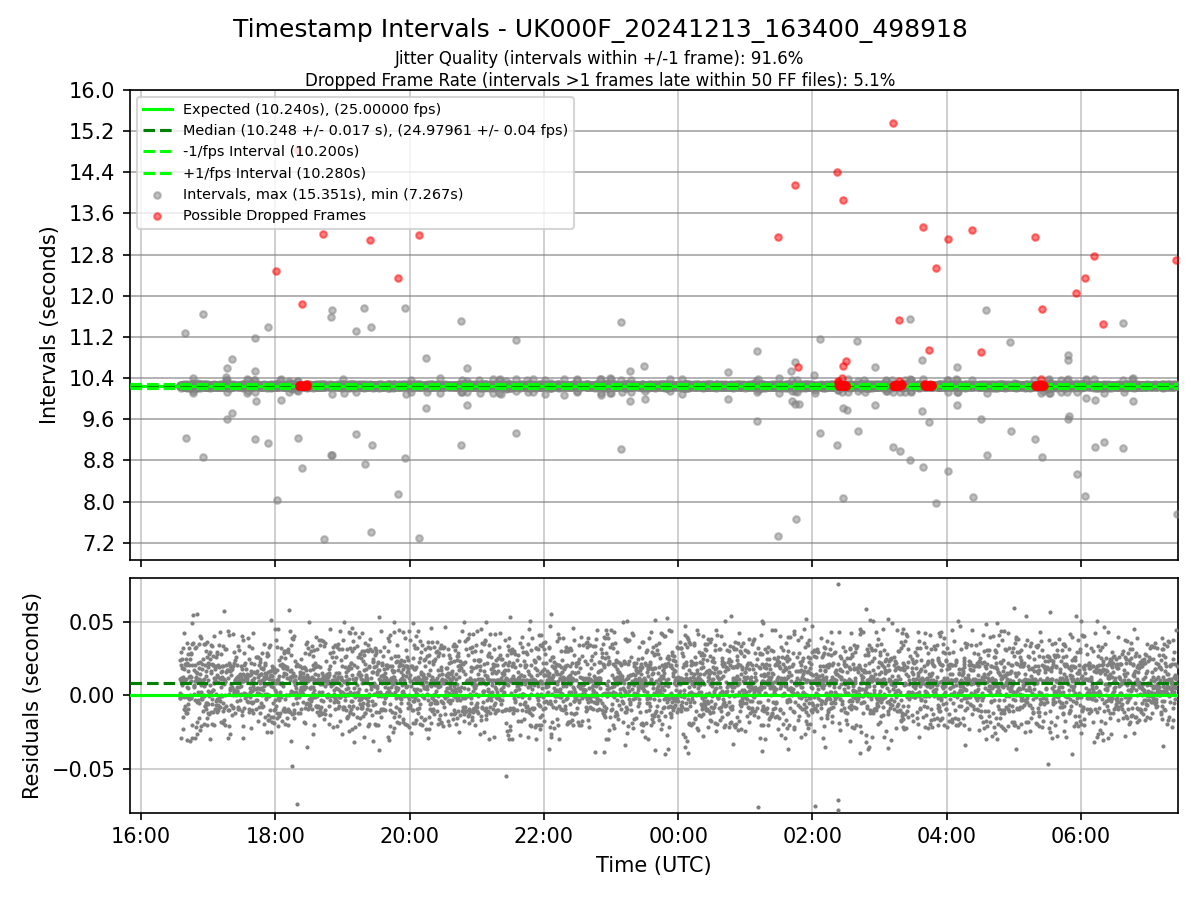Click the '04:00' x-axis tick label
The width and height of the screenshot is (1200, 900).
tap(947, 836)
